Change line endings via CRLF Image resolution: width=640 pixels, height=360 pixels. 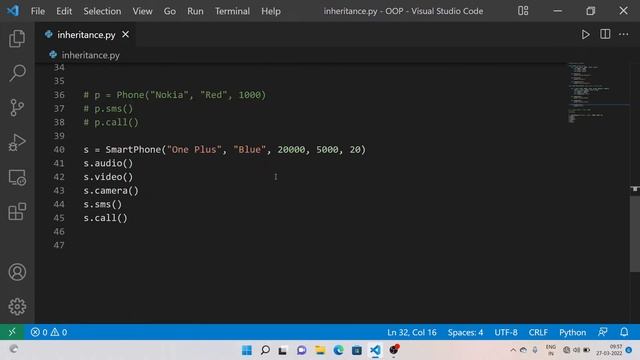click(538, 332)
